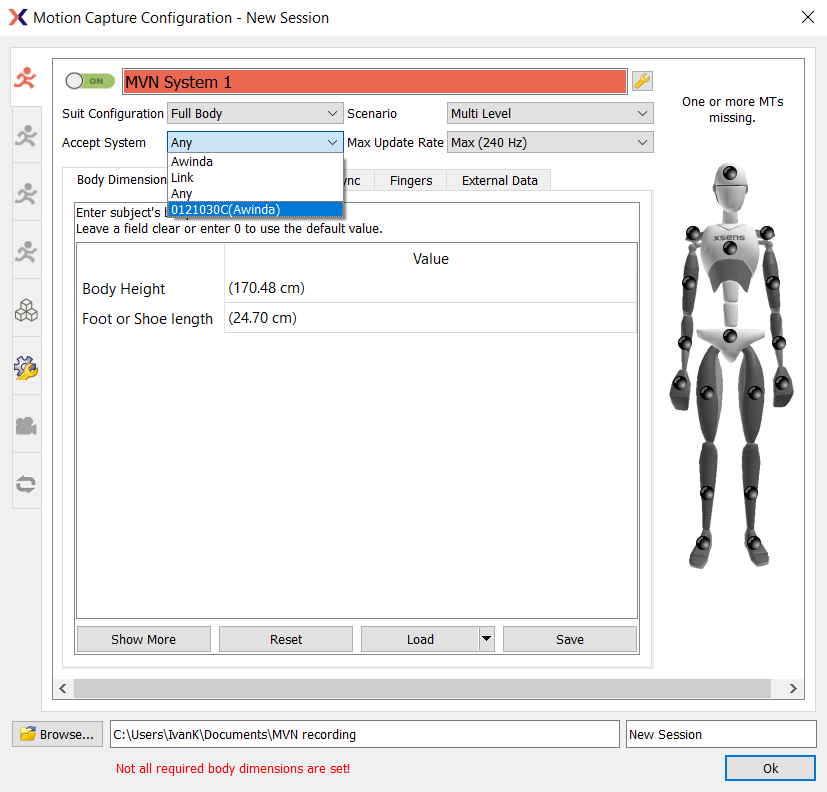
Task: Open the fourth gray runner system tab
Action: (26, 252)
